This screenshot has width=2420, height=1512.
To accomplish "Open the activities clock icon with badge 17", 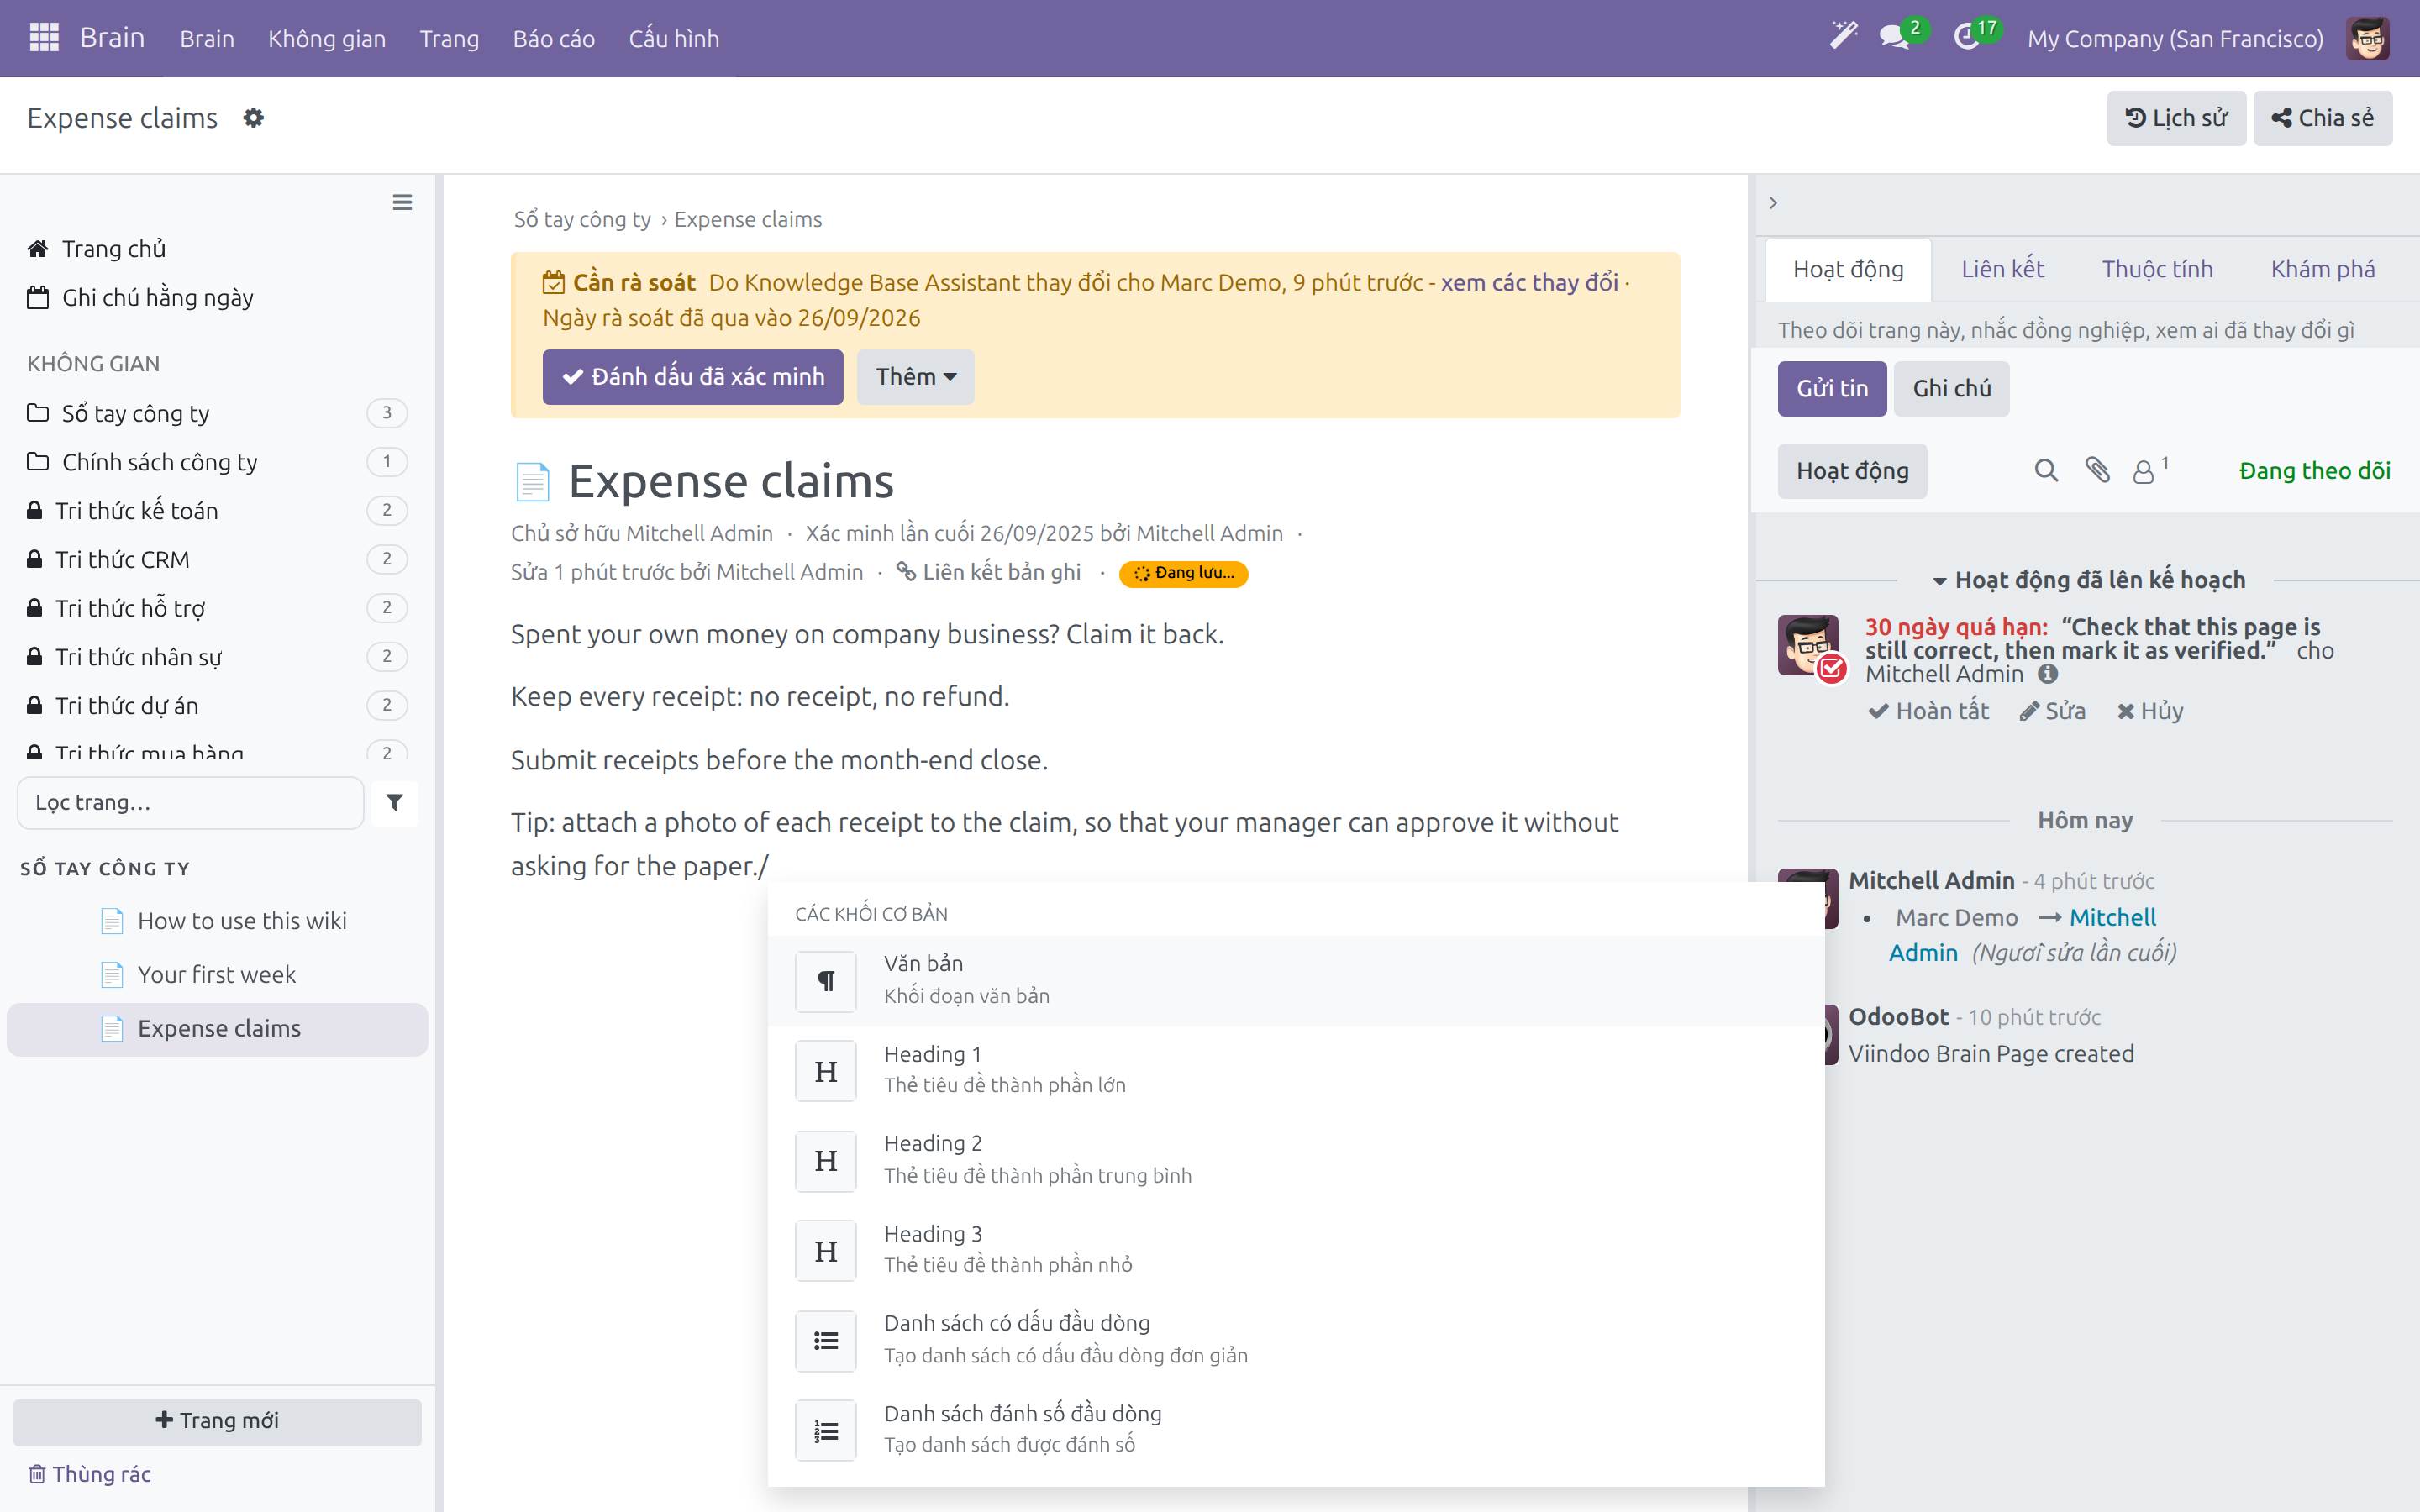I will coord(1966,38).
